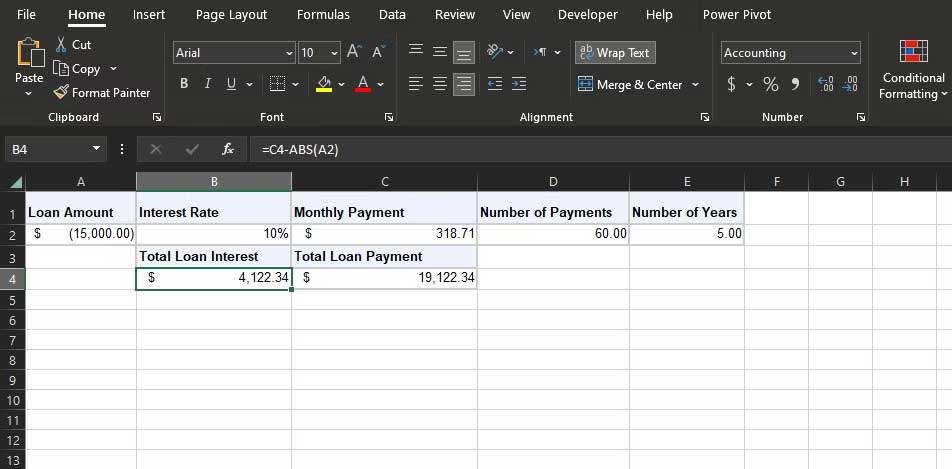Toggle Wrap Text option
Image resolution: width=952 pixels, height=469 pixels.
click(615, 53)
